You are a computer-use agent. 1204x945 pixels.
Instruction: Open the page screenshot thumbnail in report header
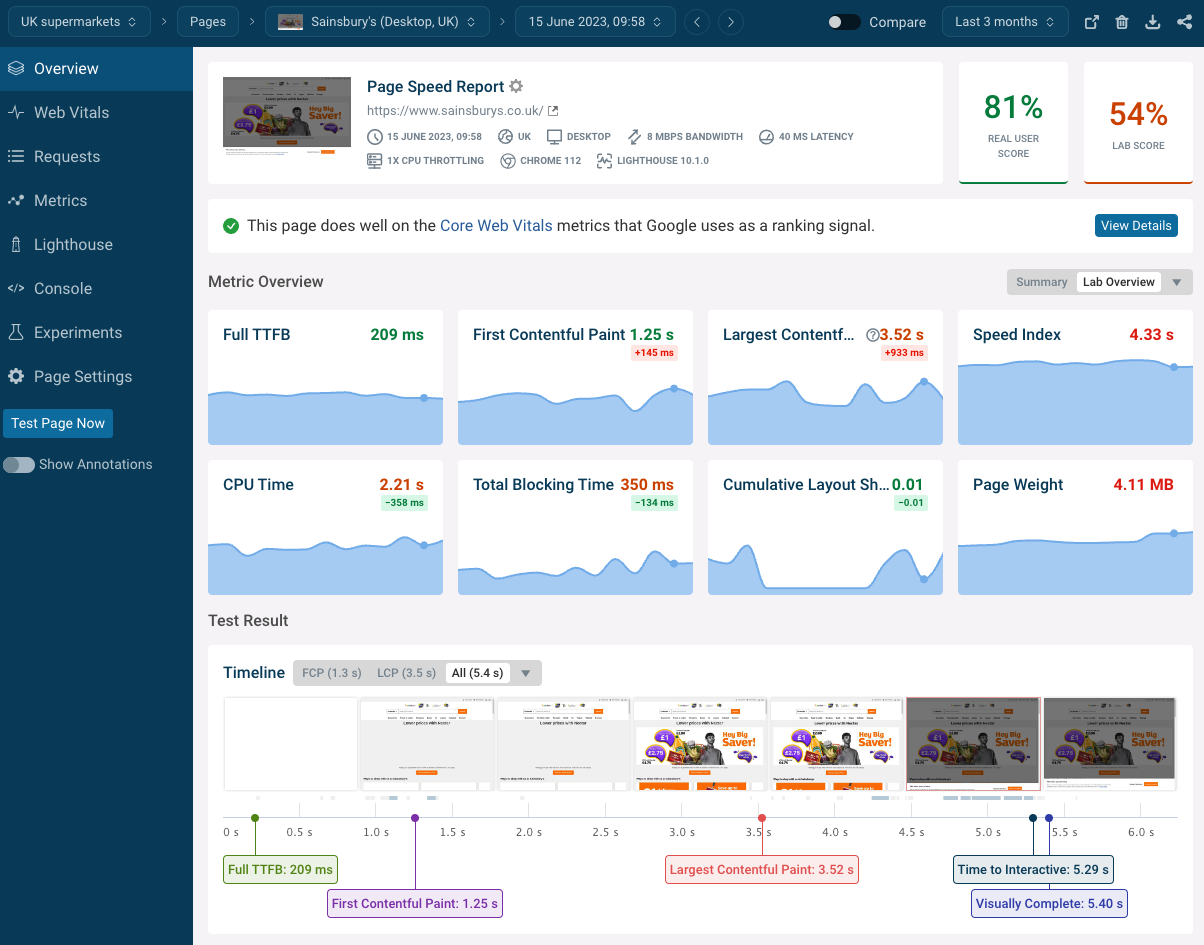tap(286, 116)
